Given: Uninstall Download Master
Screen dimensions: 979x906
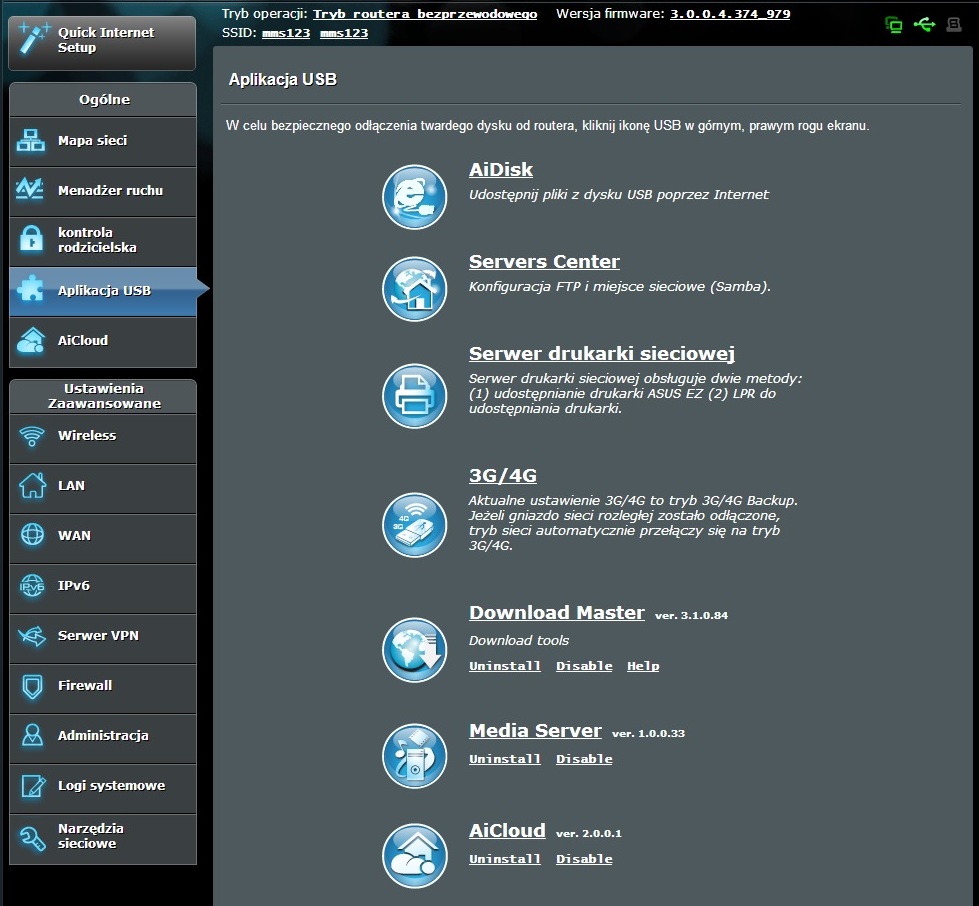Looking at the screenshot, I should [505, 666].
